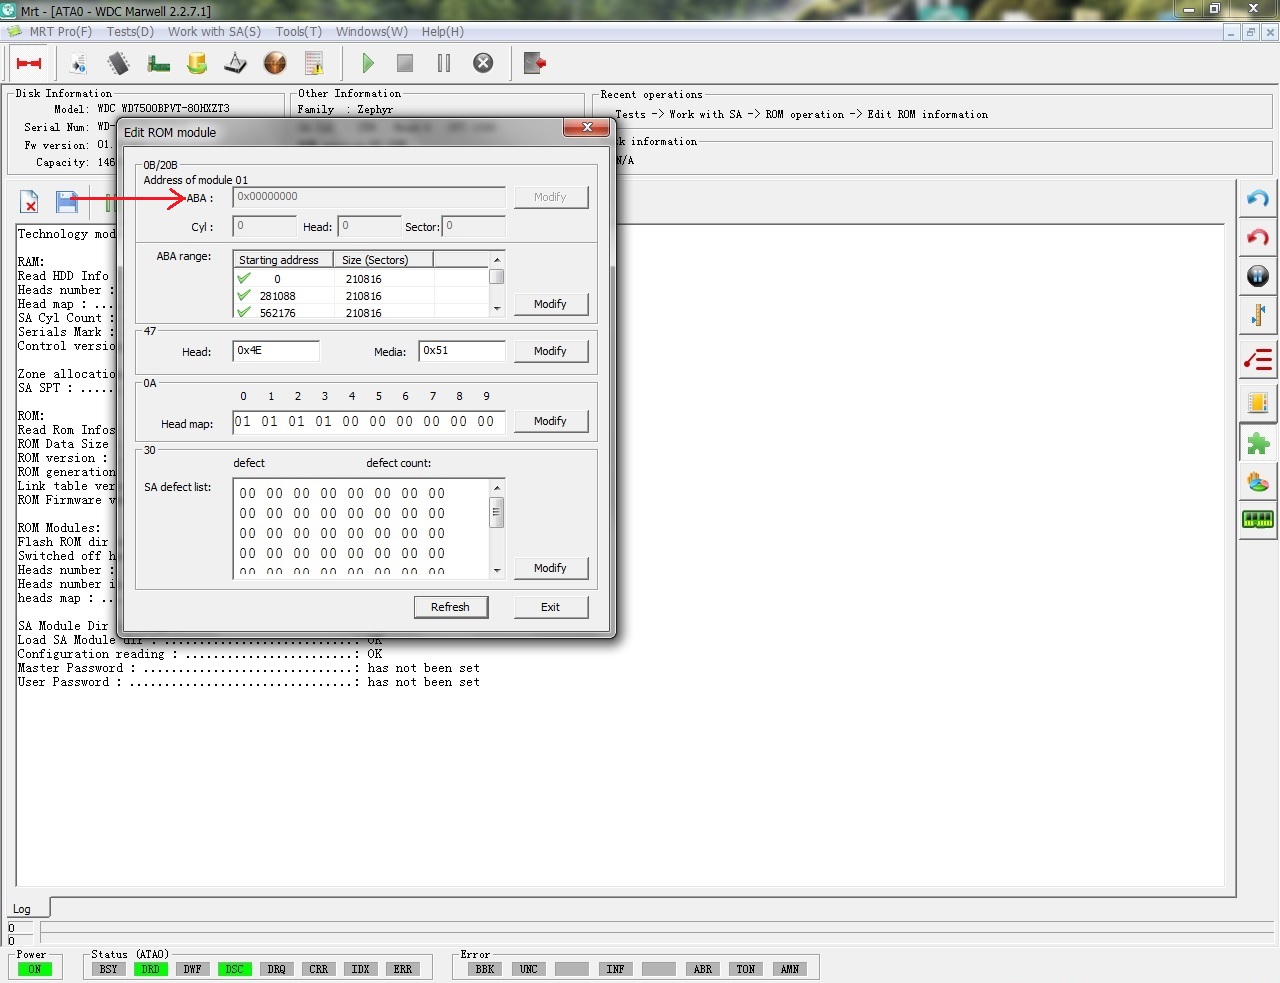Click the ABA range list down arrow
Screen dimensions: 1280x983
(x=497, y=309)
